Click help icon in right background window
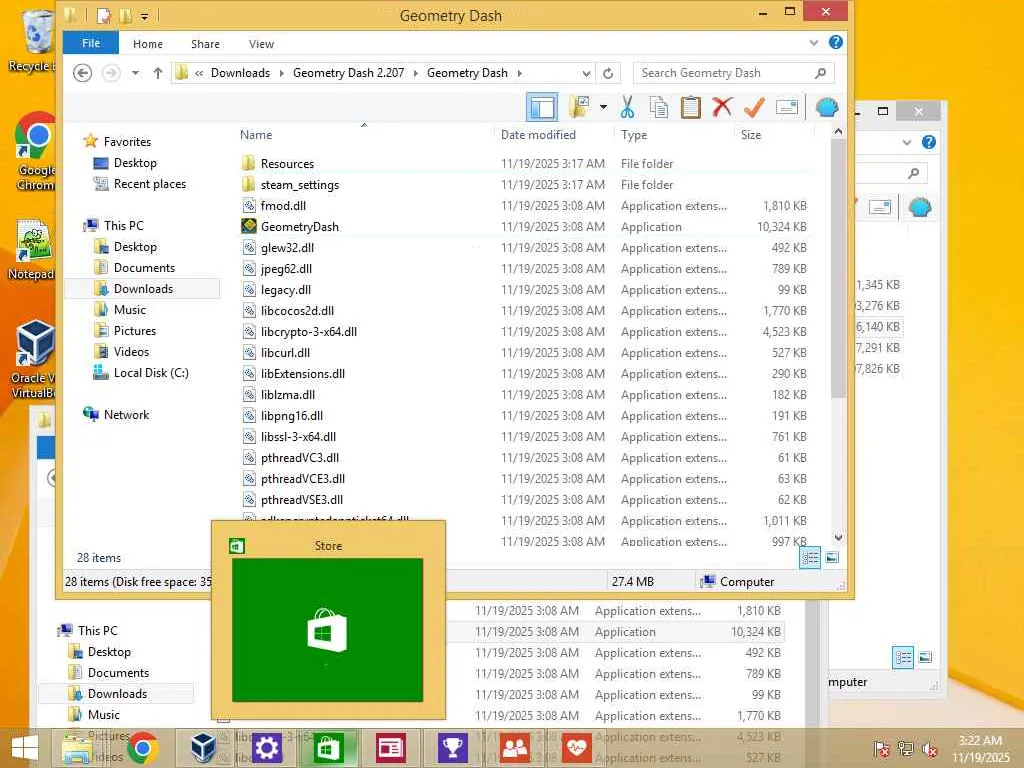This screenshot has height=768, width=1024. (929, 142)
